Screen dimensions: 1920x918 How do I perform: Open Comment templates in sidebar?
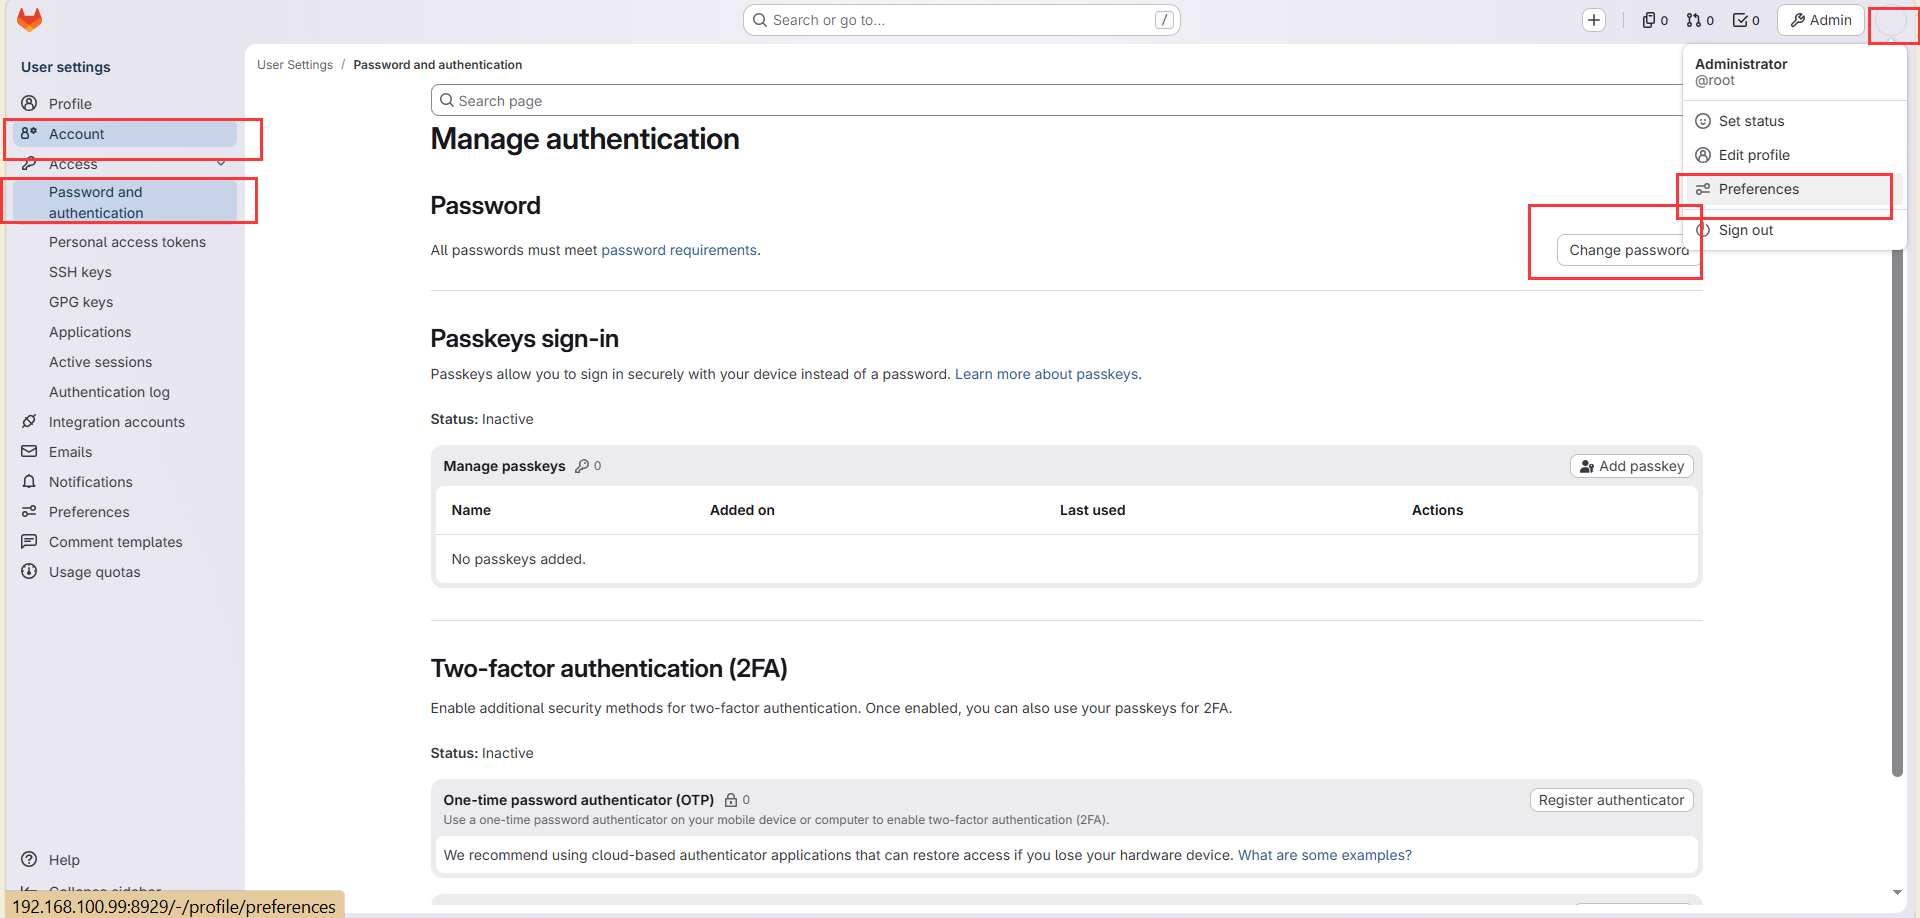pyautogui.click(x=125, y=542)
